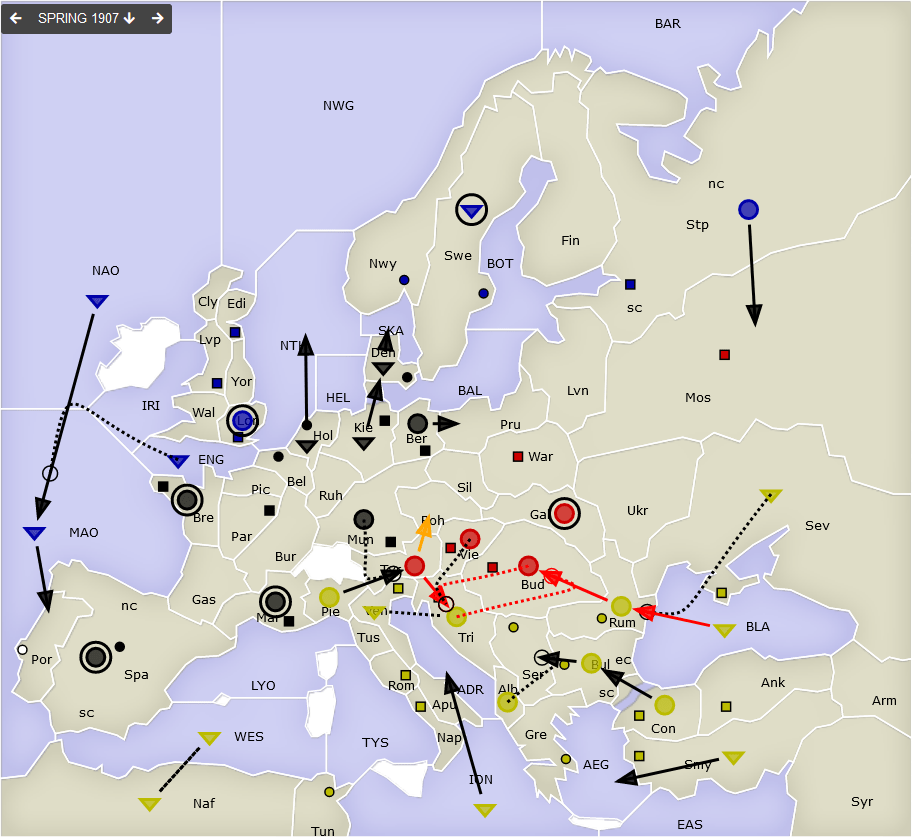912x837 pixels.
Task: Click the red supply center in Warsaw
Action: pos(517,457)
